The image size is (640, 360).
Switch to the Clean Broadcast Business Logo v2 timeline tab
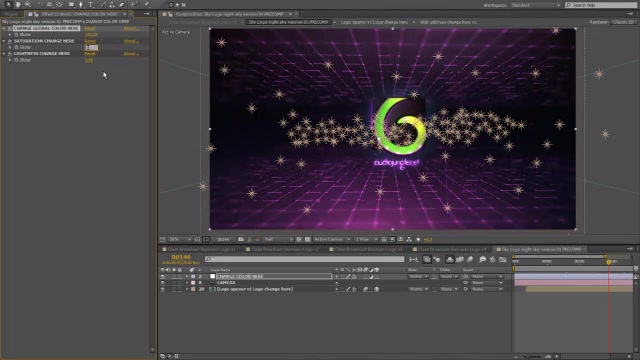(x=285, y=249)
